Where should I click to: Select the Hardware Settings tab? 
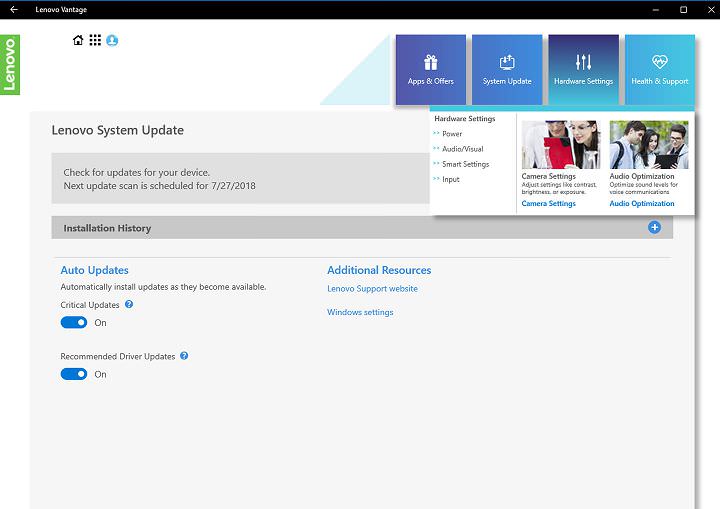pos(584,69)
